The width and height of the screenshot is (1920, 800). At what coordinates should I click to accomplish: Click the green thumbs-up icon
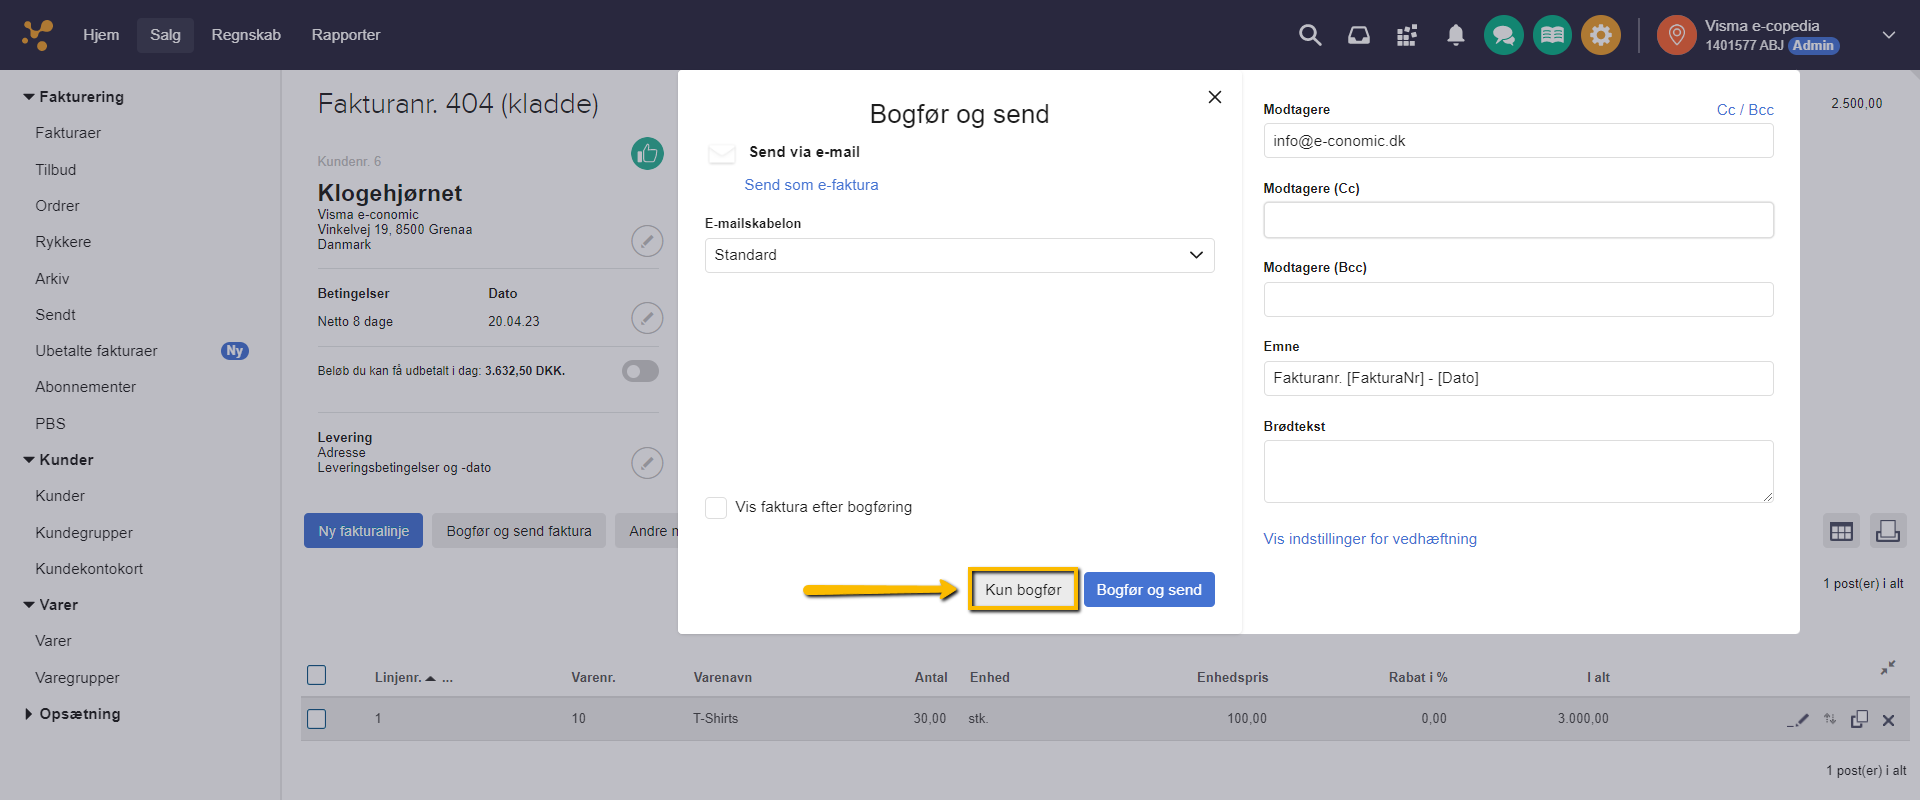pos(647,154)
